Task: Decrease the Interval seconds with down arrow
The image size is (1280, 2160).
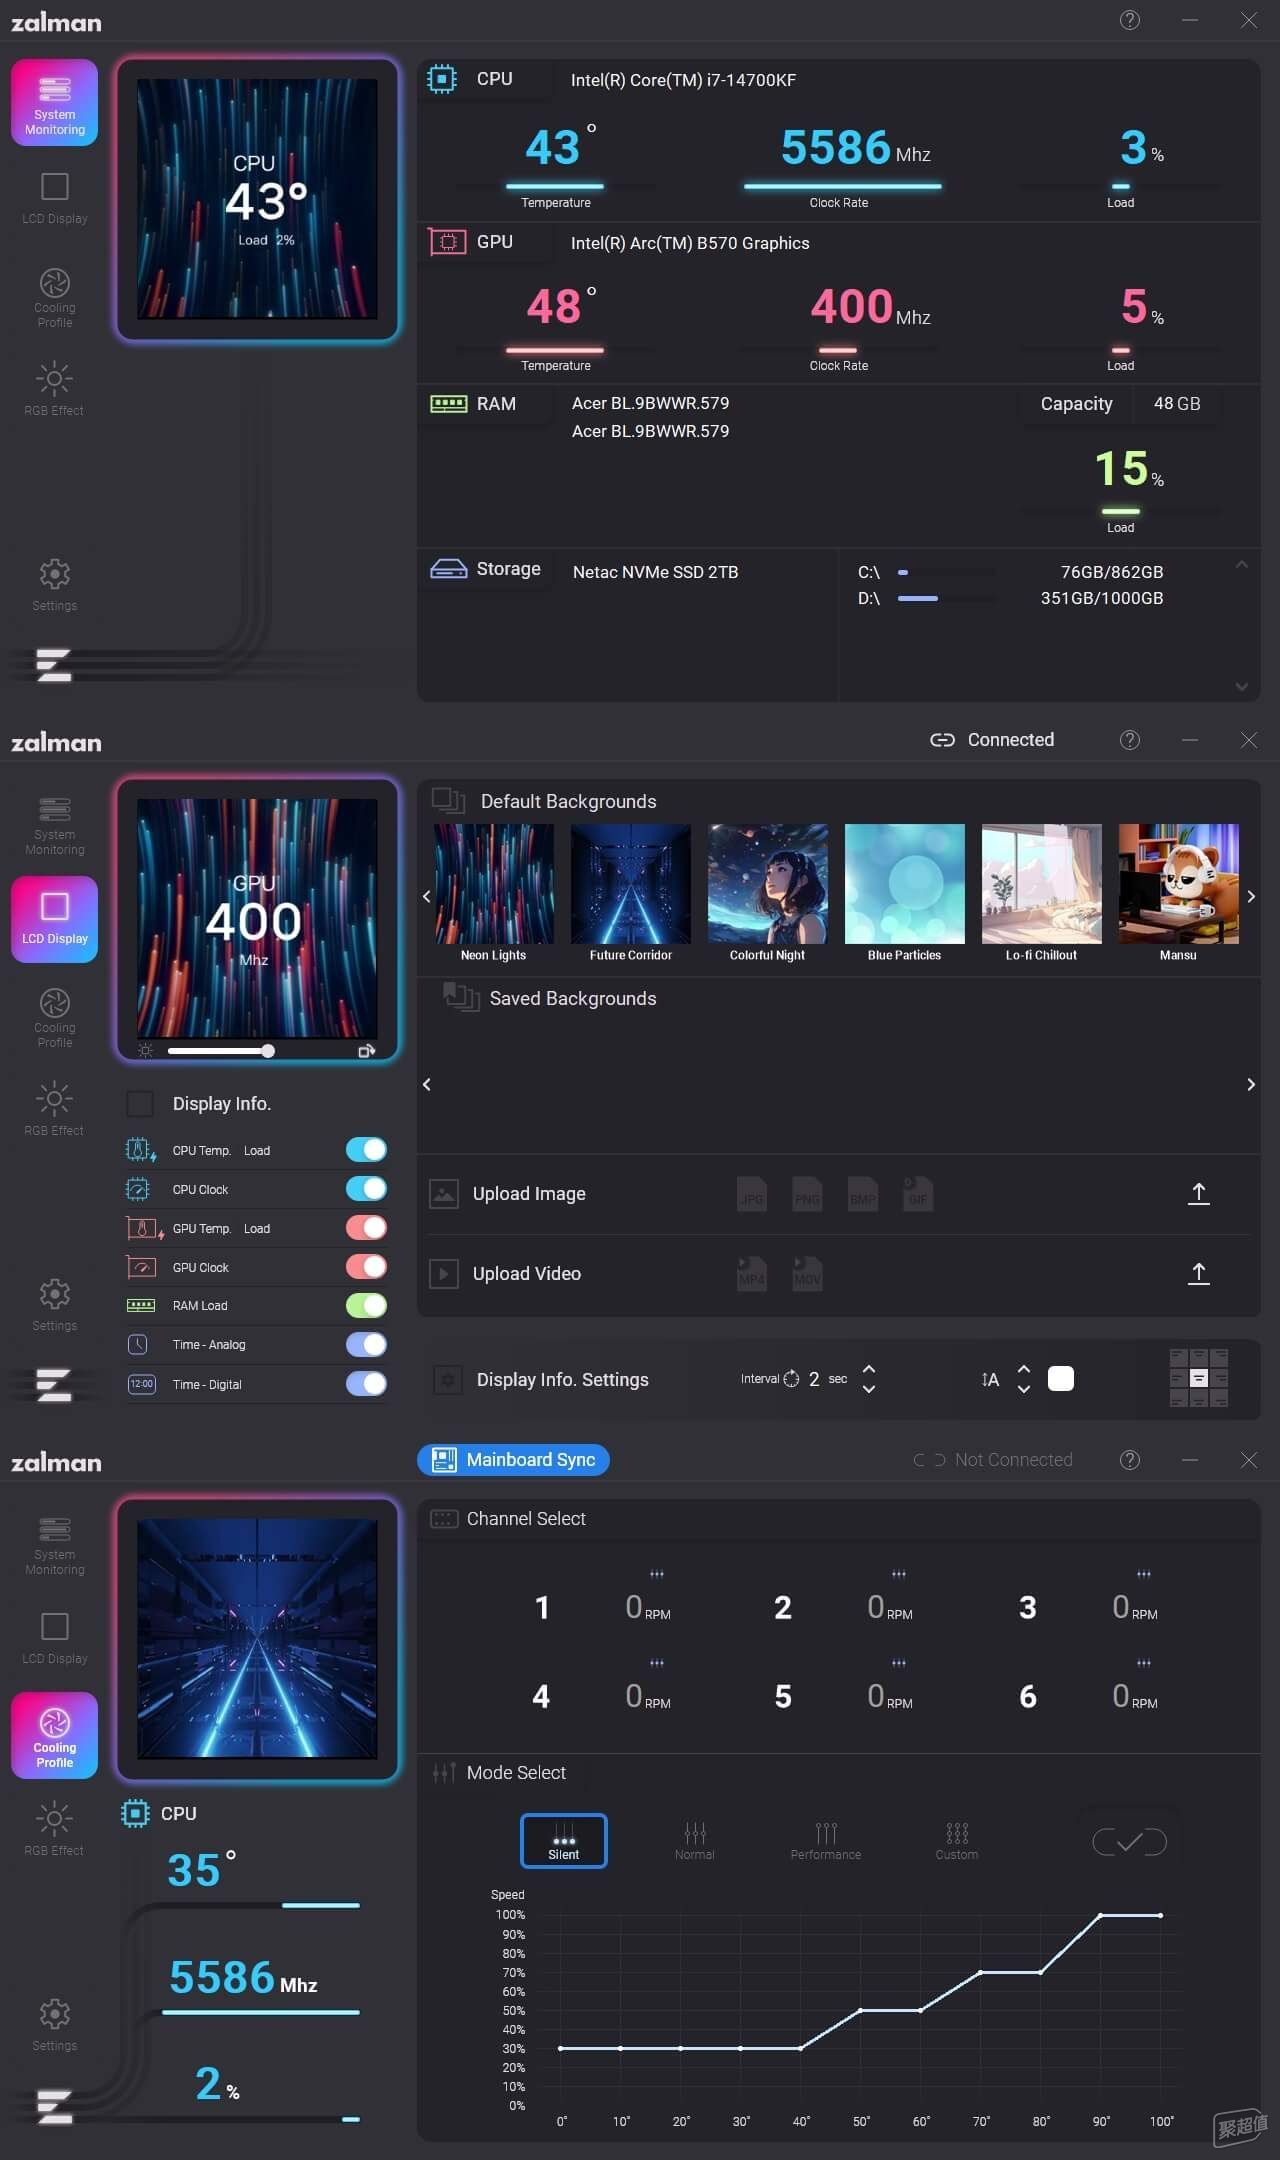Action: tap(869, 1389)
